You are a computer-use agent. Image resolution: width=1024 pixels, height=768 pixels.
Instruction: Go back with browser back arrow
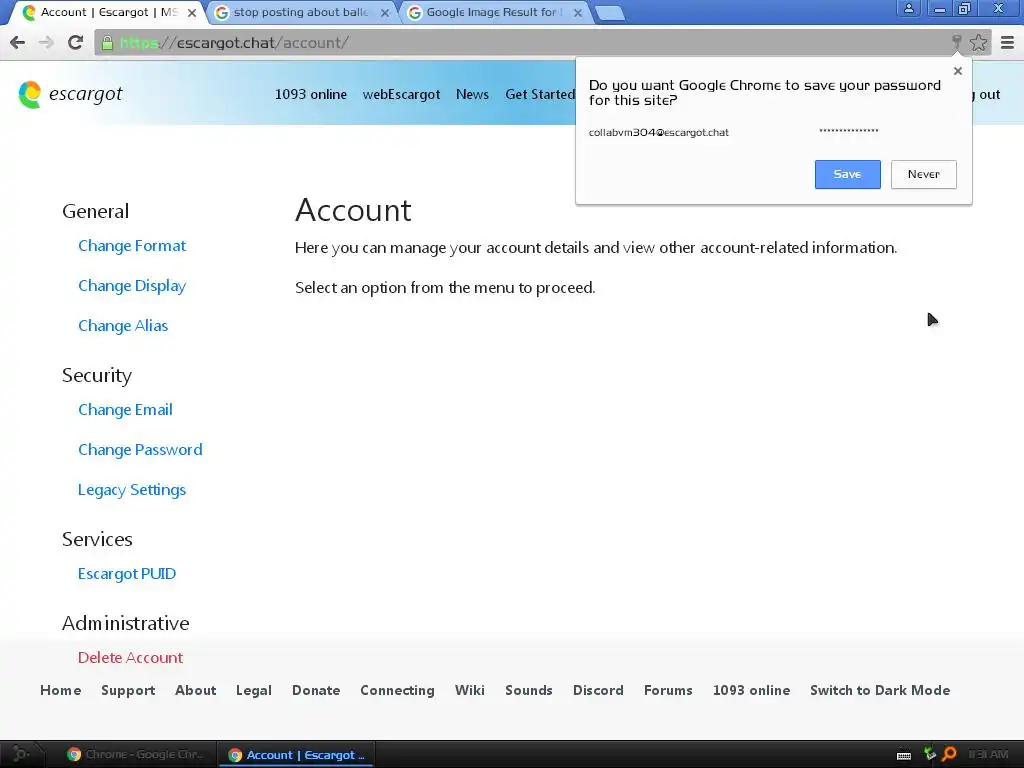18,42
